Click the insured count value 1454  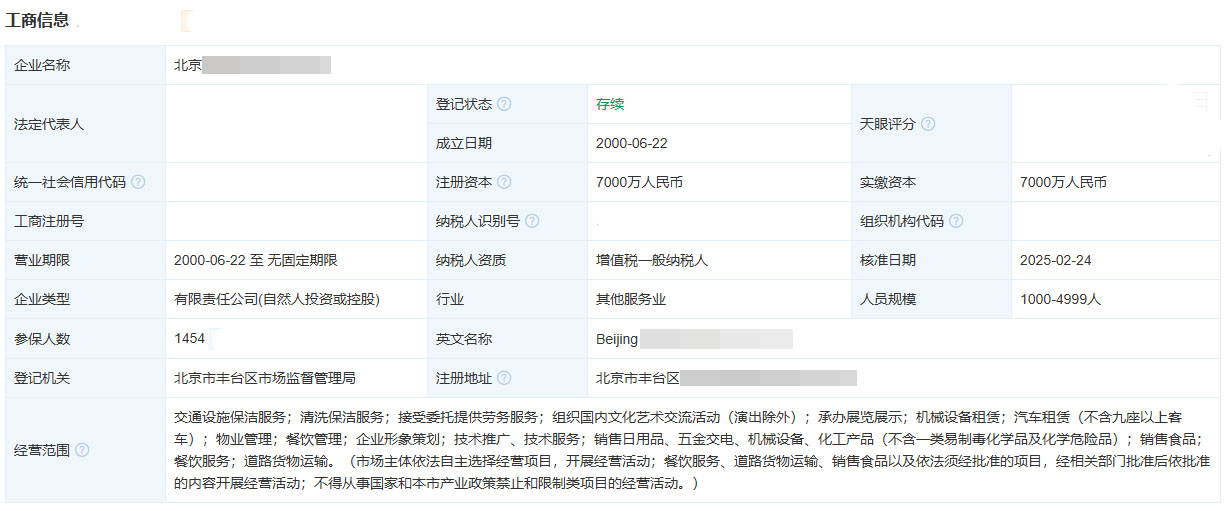pyautogui.click(x=189, y=339)
